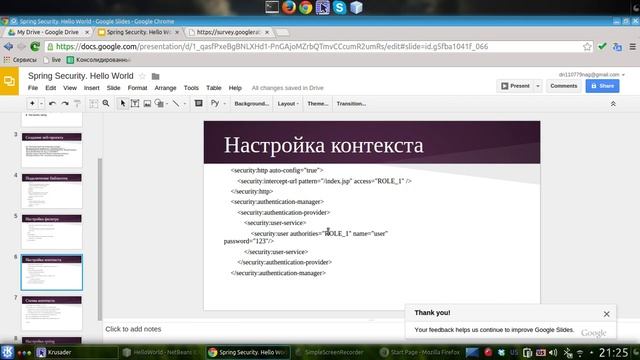Viewport: 640px width, 360px height.
Task: Open the Edit menu
Action: (x=51, y=88)
